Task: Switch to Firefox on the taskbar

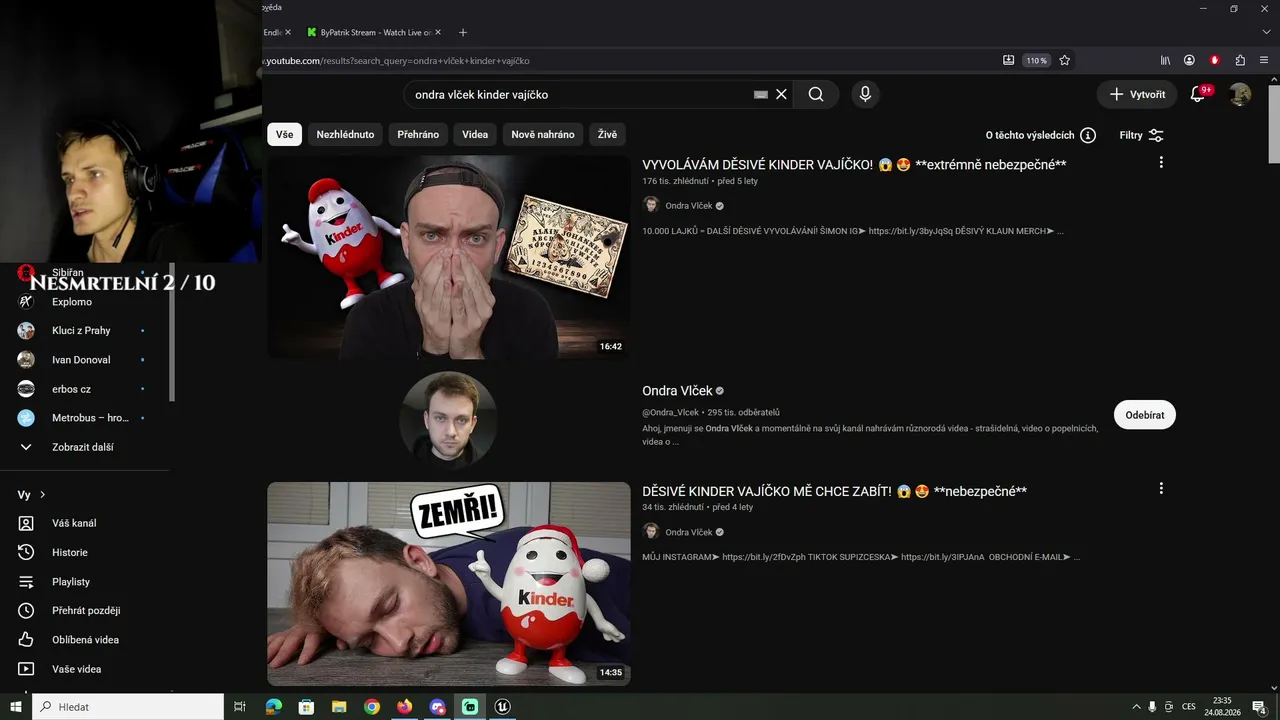Action: pyautogui.click(x=404, y=707)
